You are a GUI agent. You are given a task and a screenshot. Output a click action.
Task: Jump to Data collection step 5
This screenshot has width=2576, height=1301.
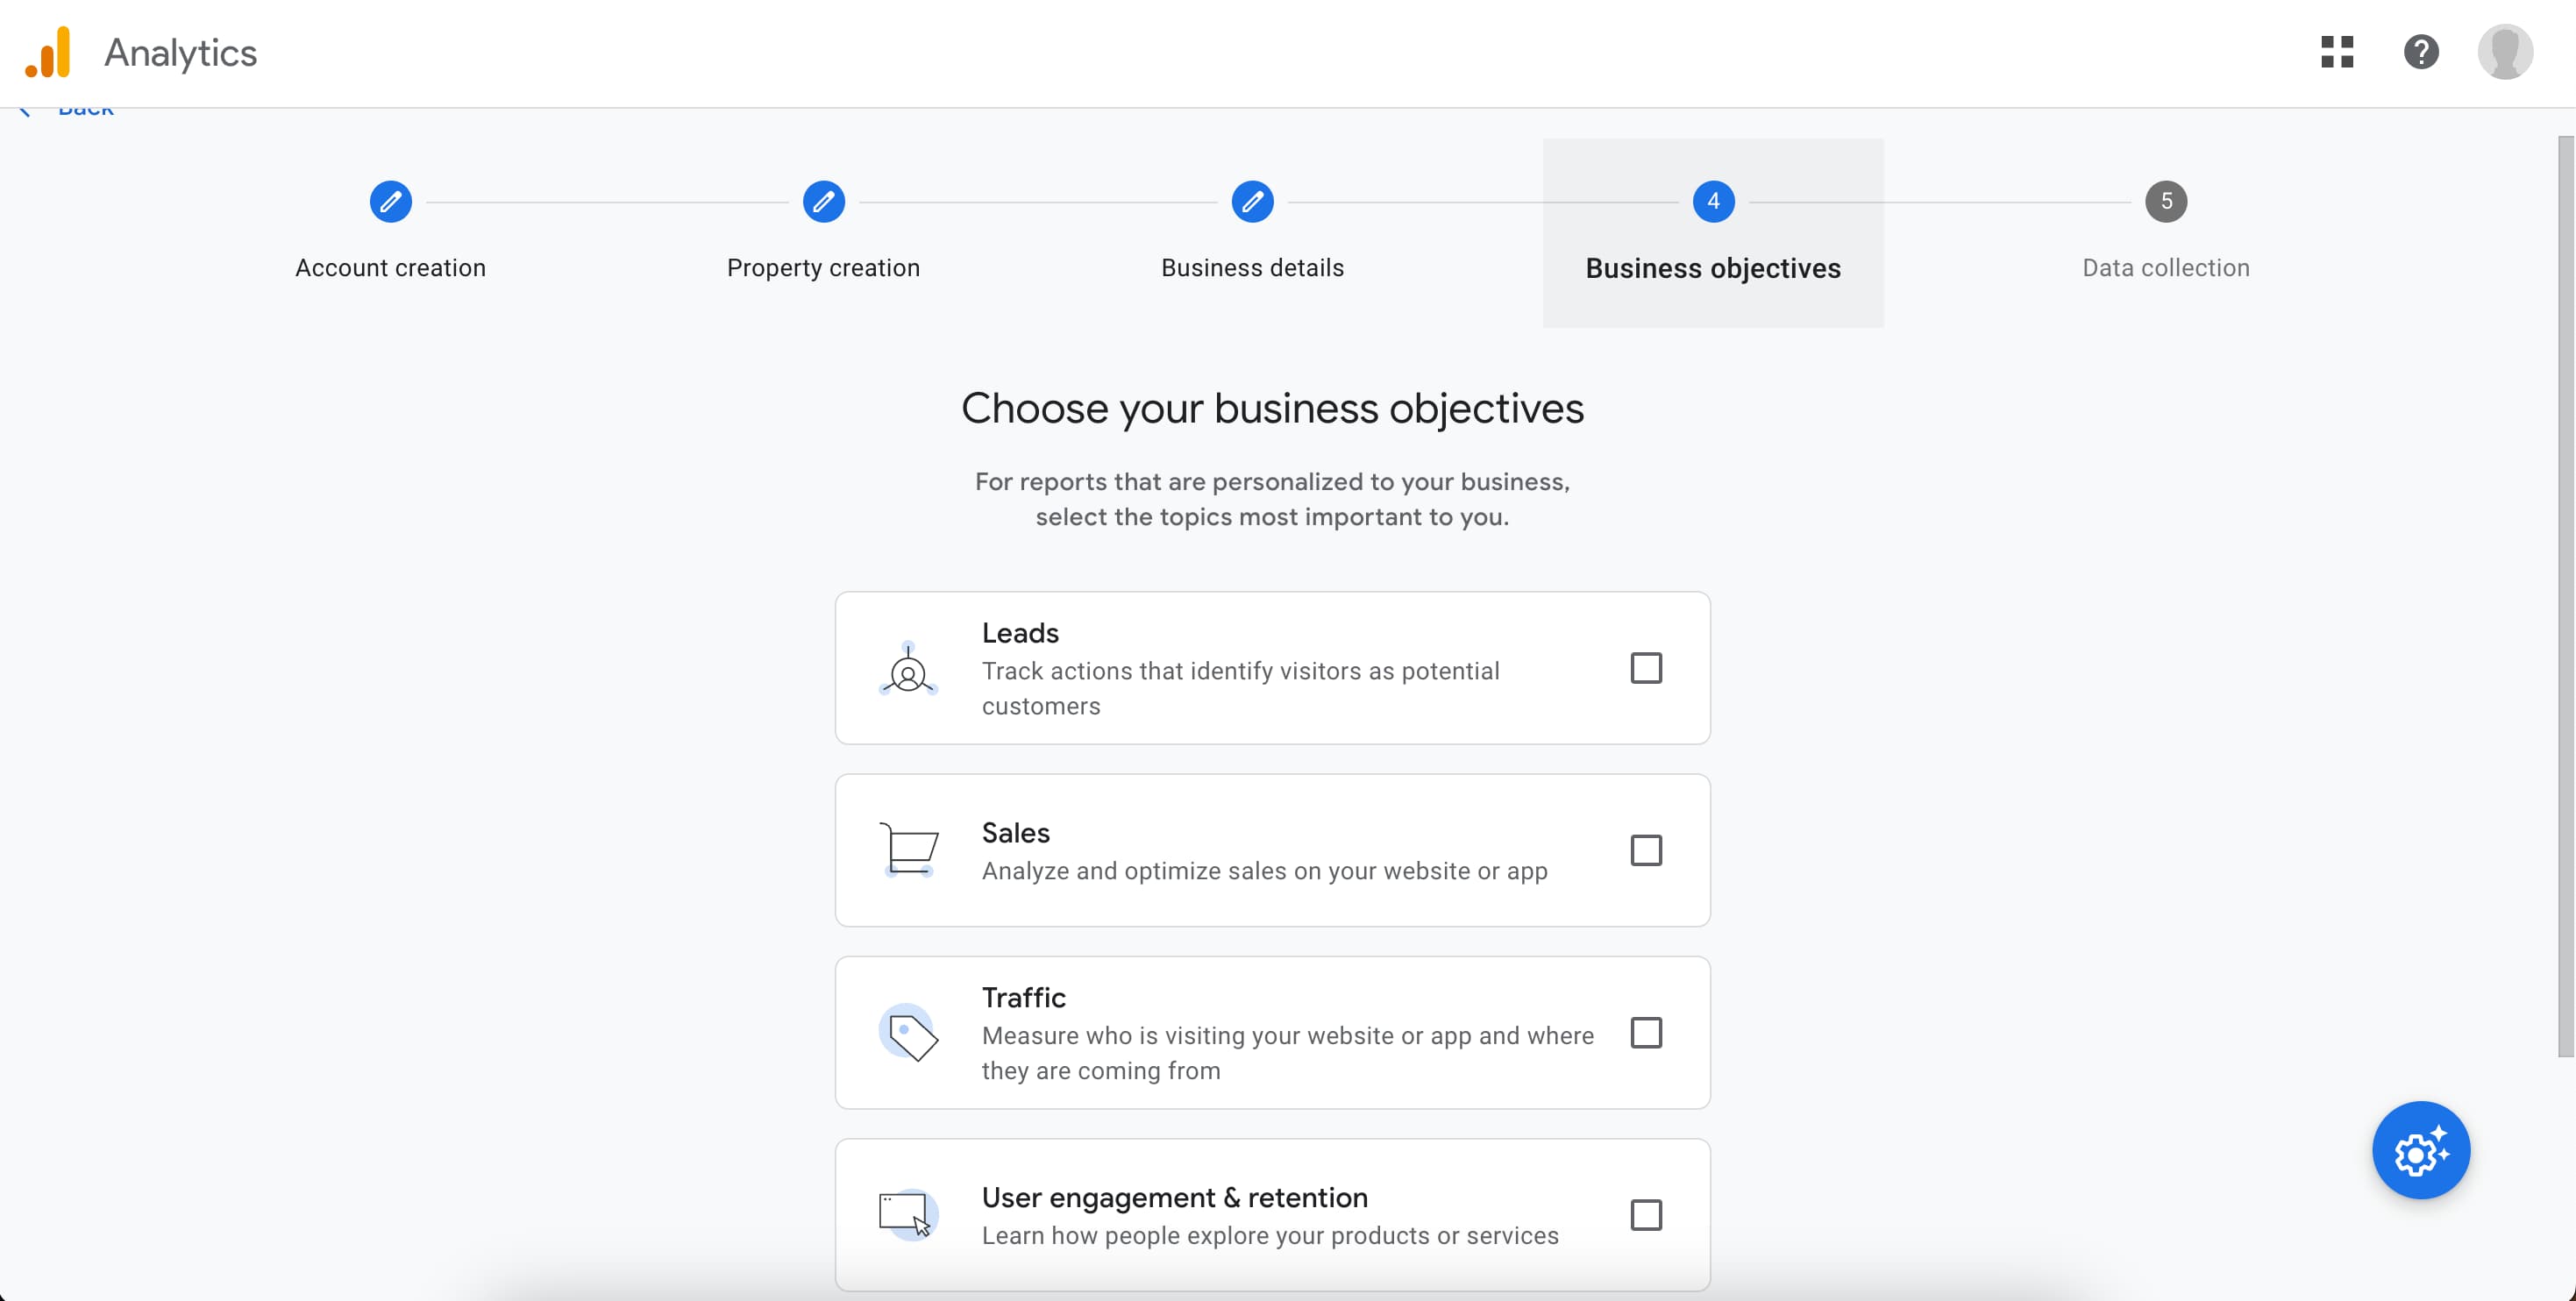click(2165, 202)
